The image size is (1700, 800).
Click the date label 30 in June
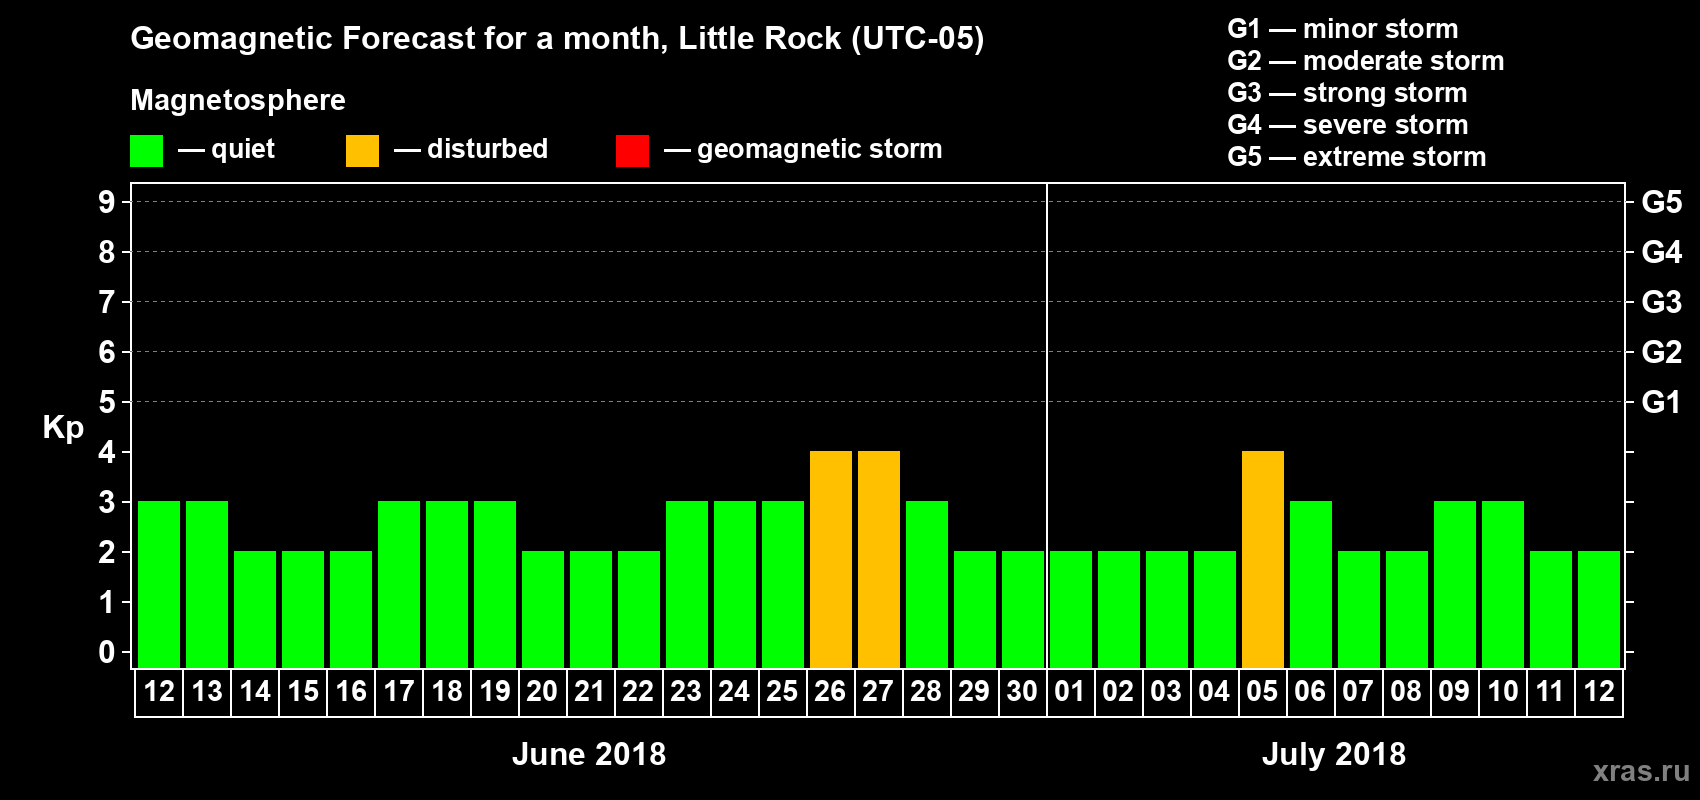point(1022,691)
